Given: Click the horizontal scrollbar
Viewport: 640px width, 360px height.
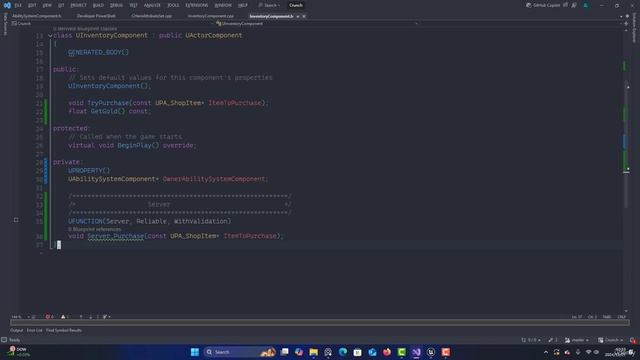Looking at the screenshot, I should coord(320,322).
